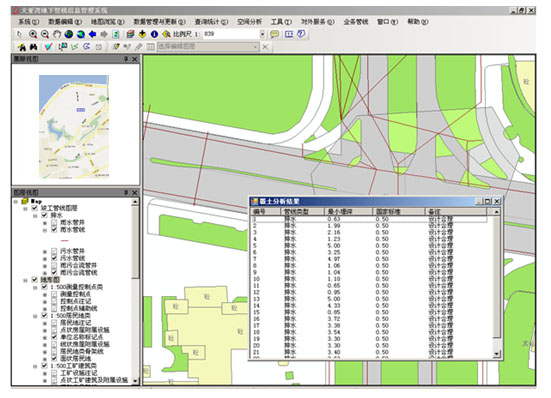Click the results table scrollbar down arrow
This screenshot has width=551, height=398.
(496, 354)
